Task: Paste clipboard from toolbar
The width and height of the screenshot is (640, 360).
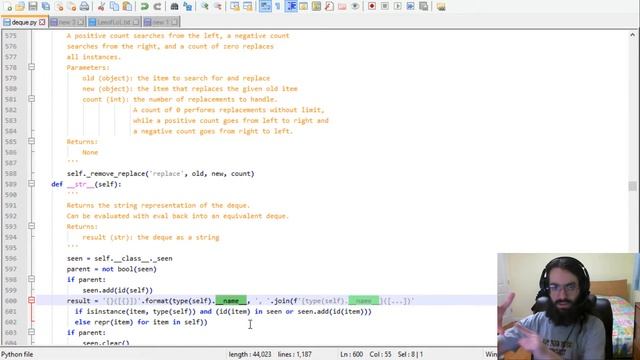Action: 127,6
